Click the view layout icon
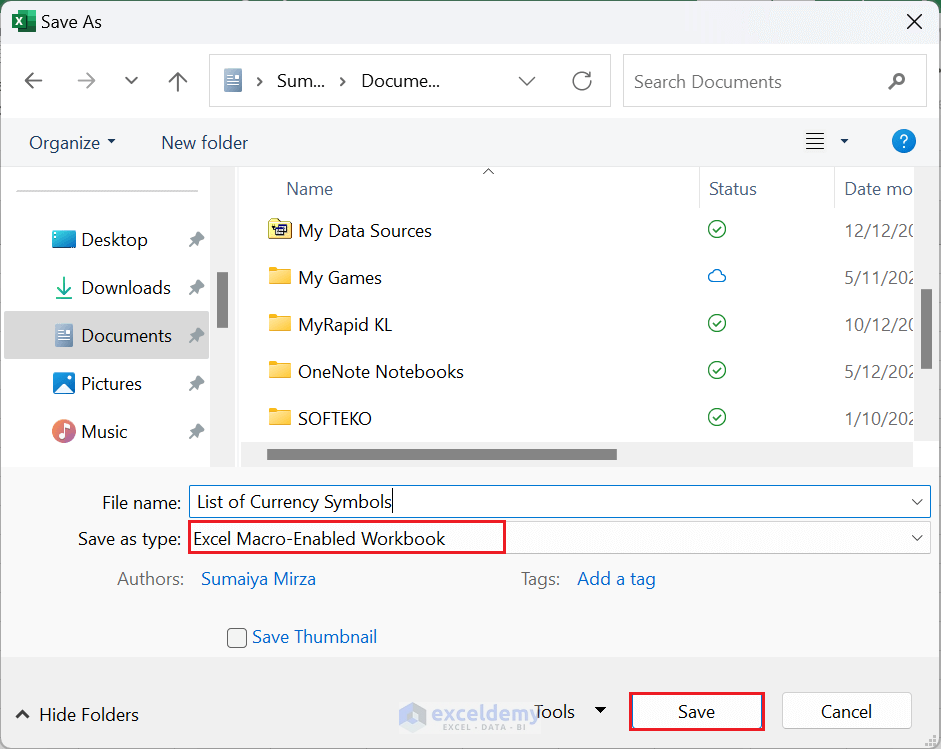This screenshot has height=749, width=941. point(815,142)
